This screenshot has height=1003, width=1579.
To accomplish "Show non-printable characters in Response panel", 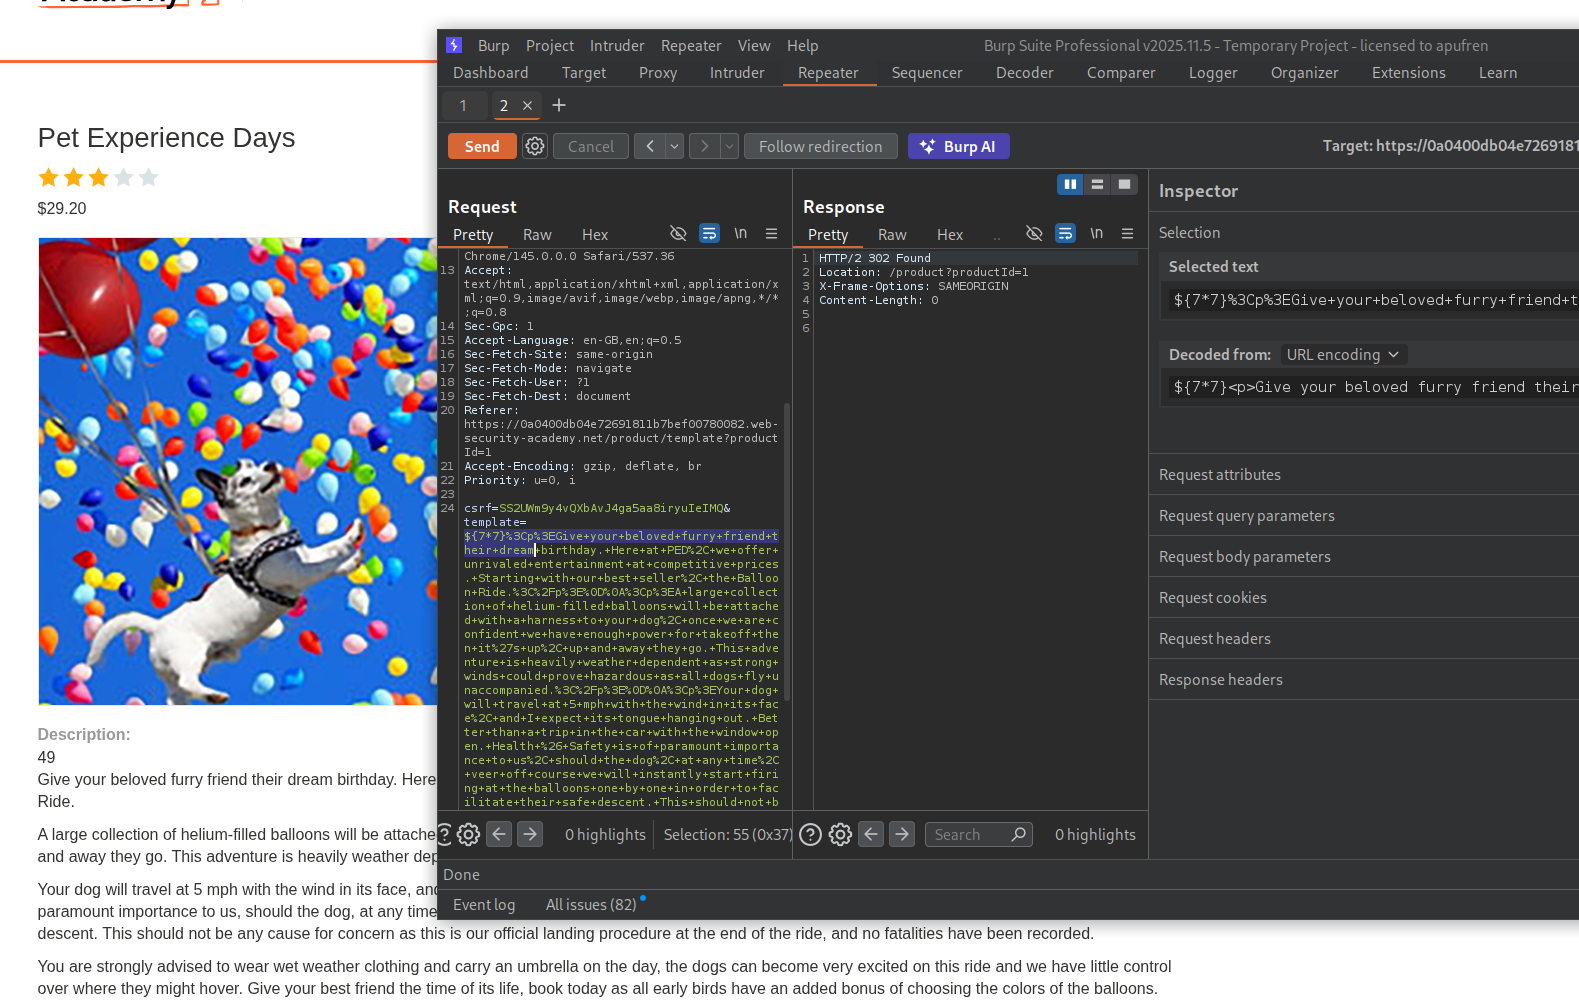I will (x=1096, y=234).
